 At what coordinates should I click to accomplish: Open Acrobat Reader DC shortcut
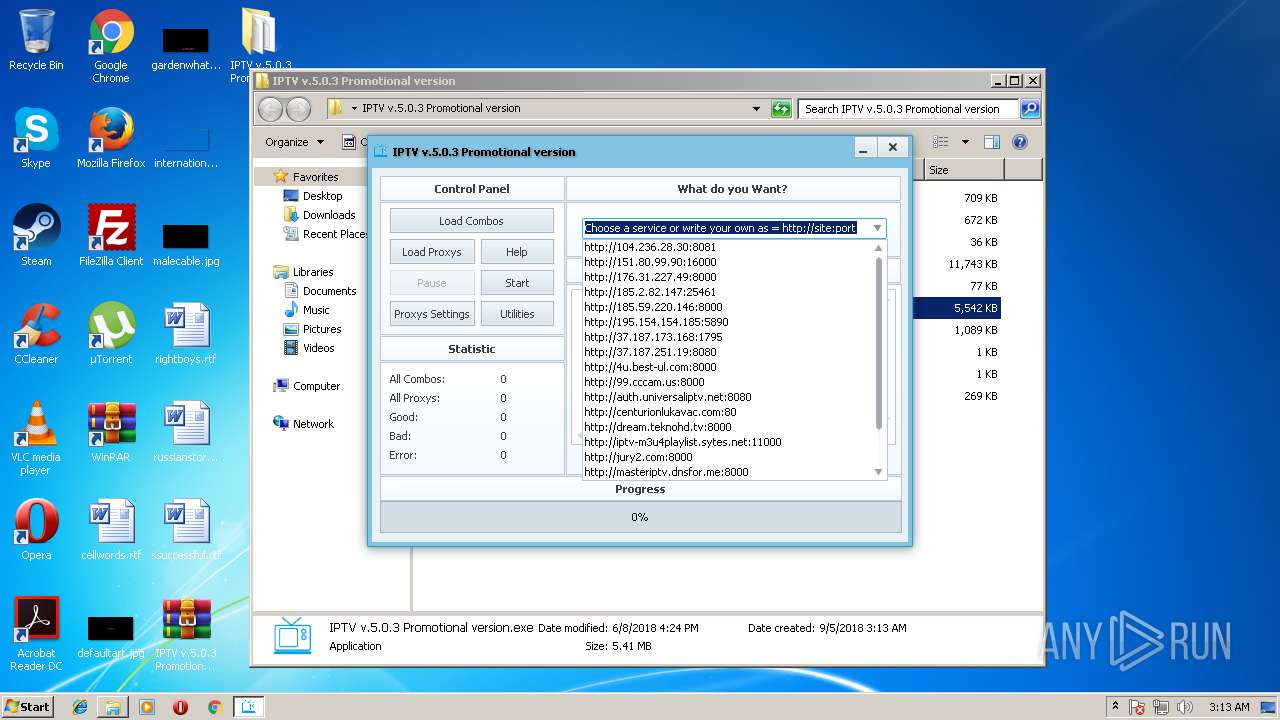coord(36,634)
